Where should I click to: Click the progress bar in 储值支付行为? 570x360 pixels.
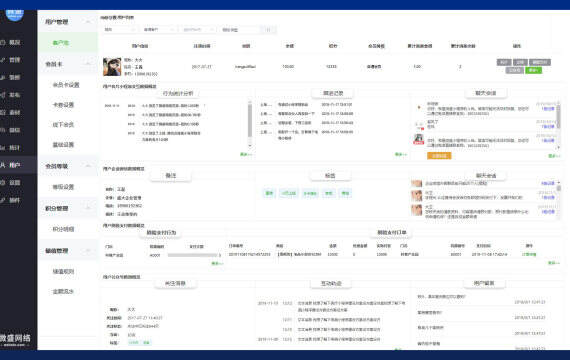pos(193,255)
